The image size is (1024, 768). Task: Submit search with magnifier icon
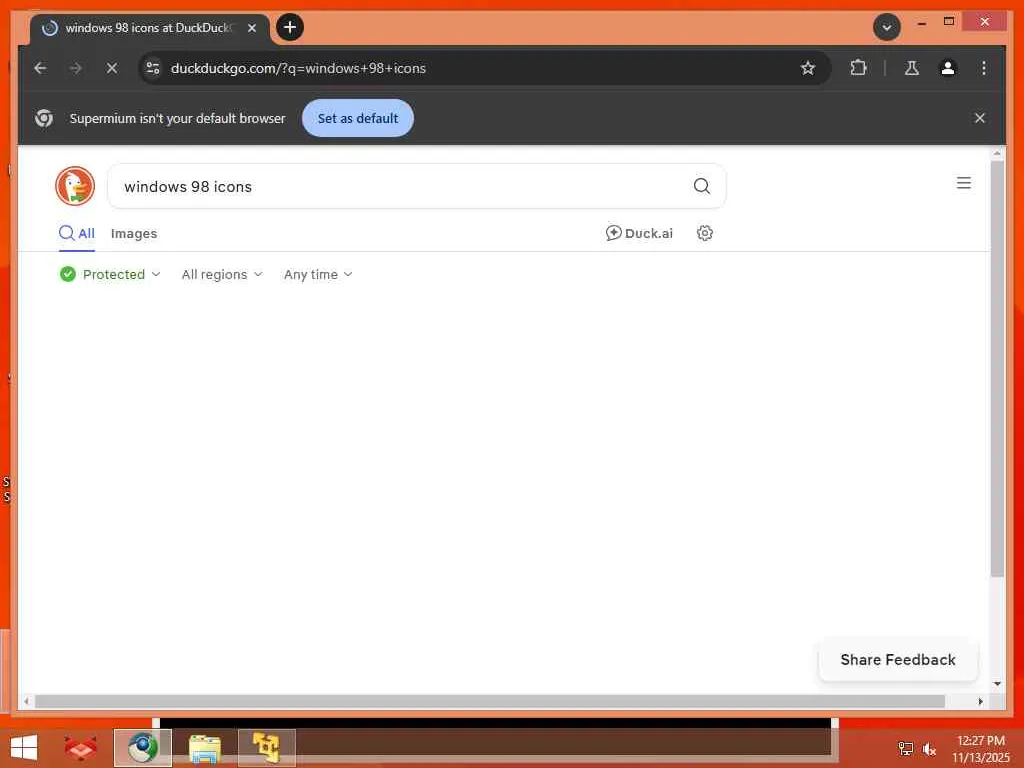pos(702,186)
